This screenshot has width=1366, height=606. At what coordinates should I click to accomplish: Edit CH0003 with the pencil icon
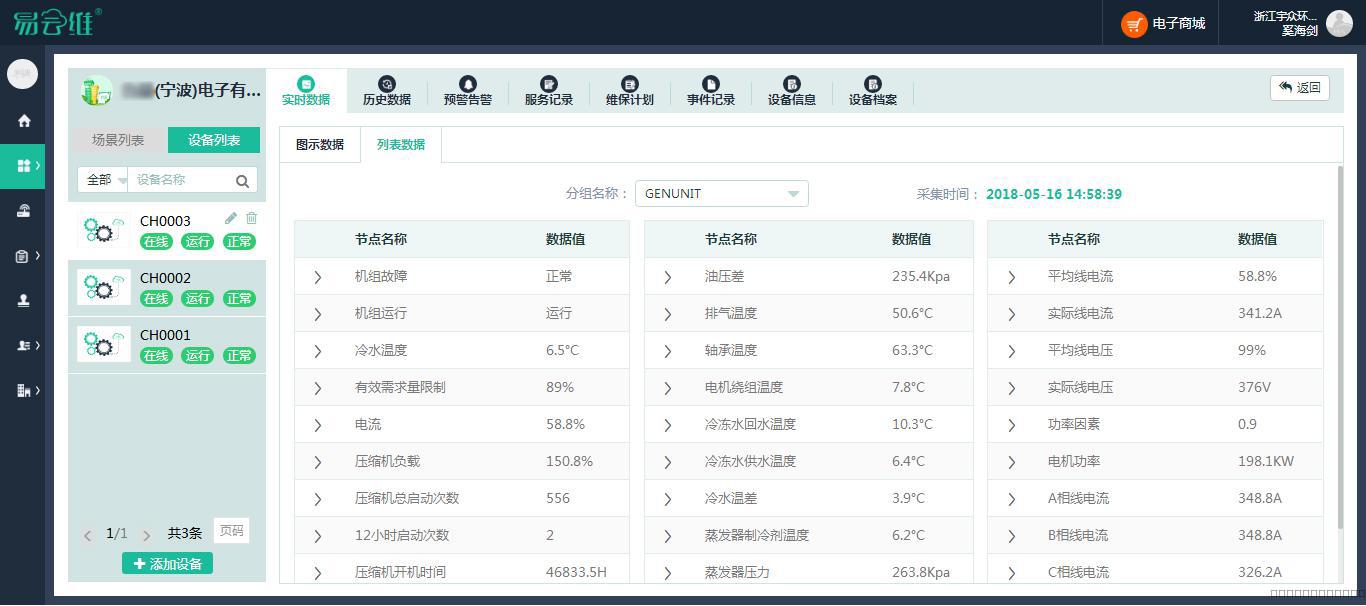click(x=231, y=218)
